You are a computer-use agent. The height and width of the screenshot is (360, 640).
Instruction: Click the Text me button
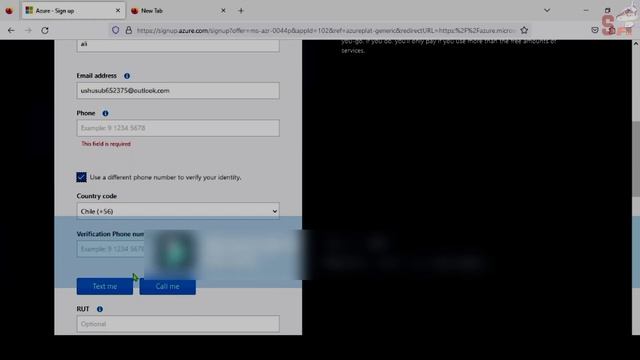pos(105,286)
